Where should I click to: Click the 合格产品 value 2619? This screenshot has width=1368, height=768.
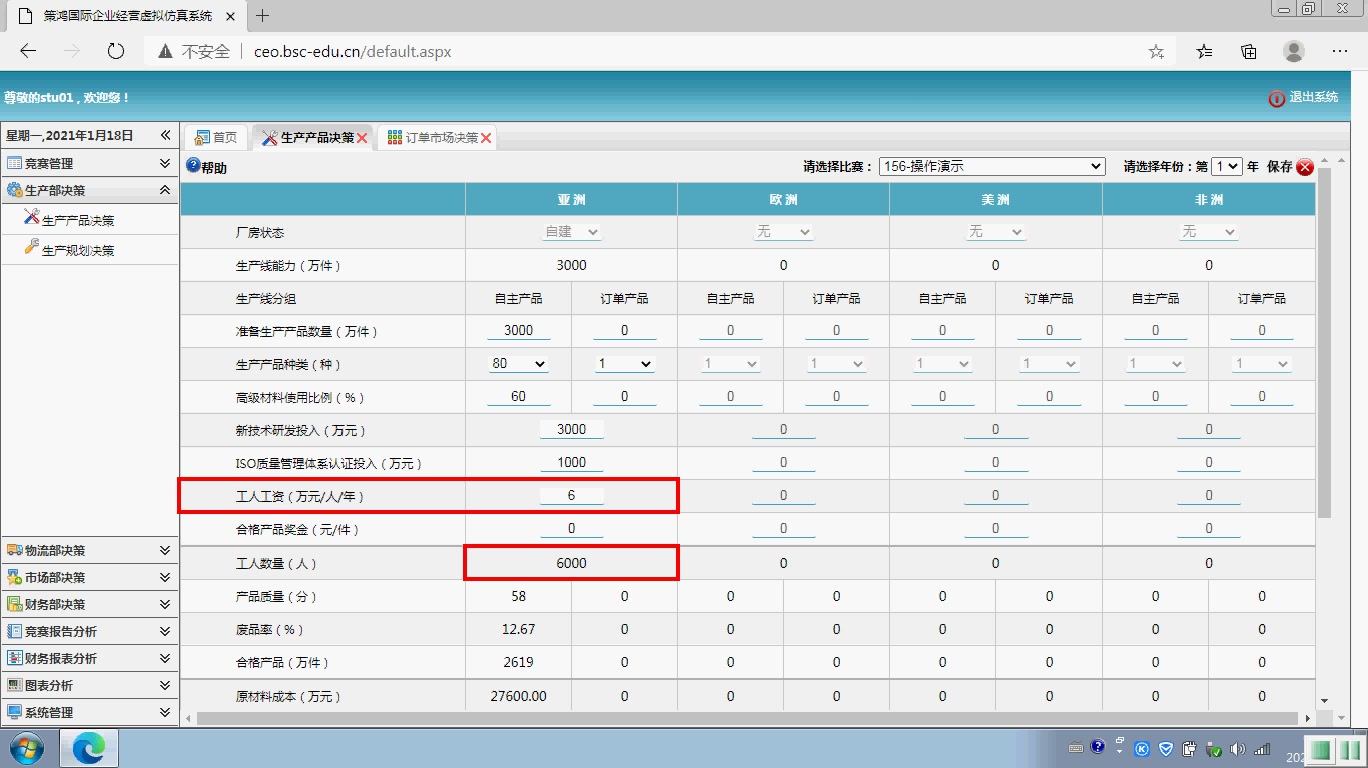(518, 662)
